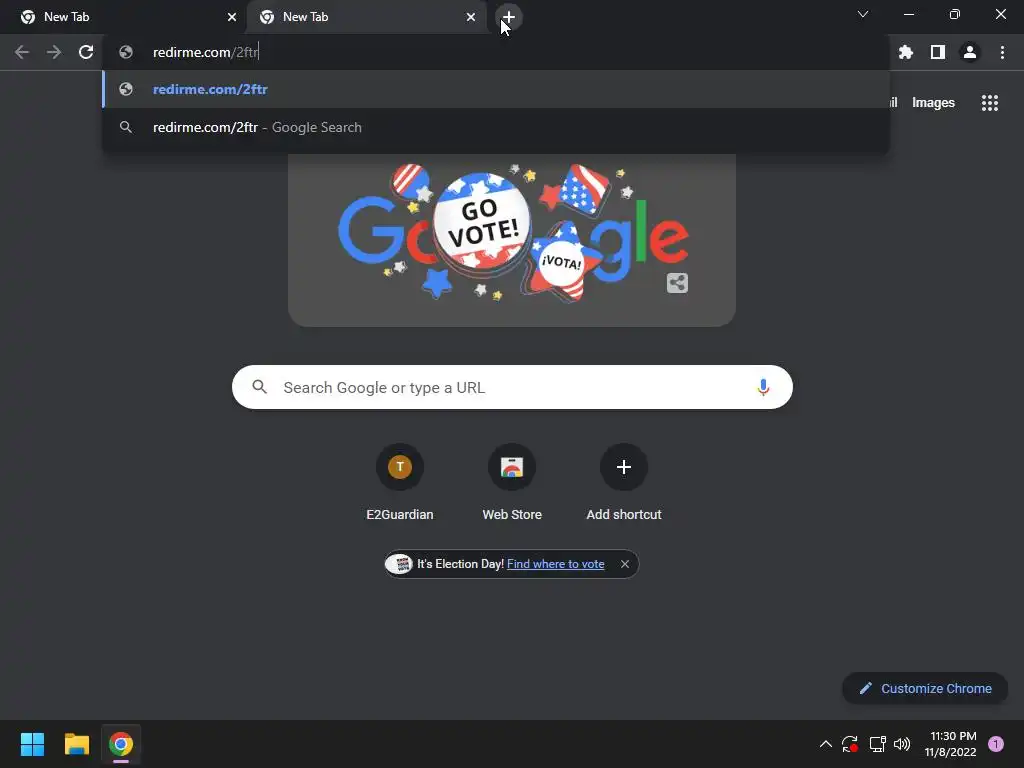Close the second New Tab
The width and height of the screenshot is (1024, 768).
click(471, 17)
